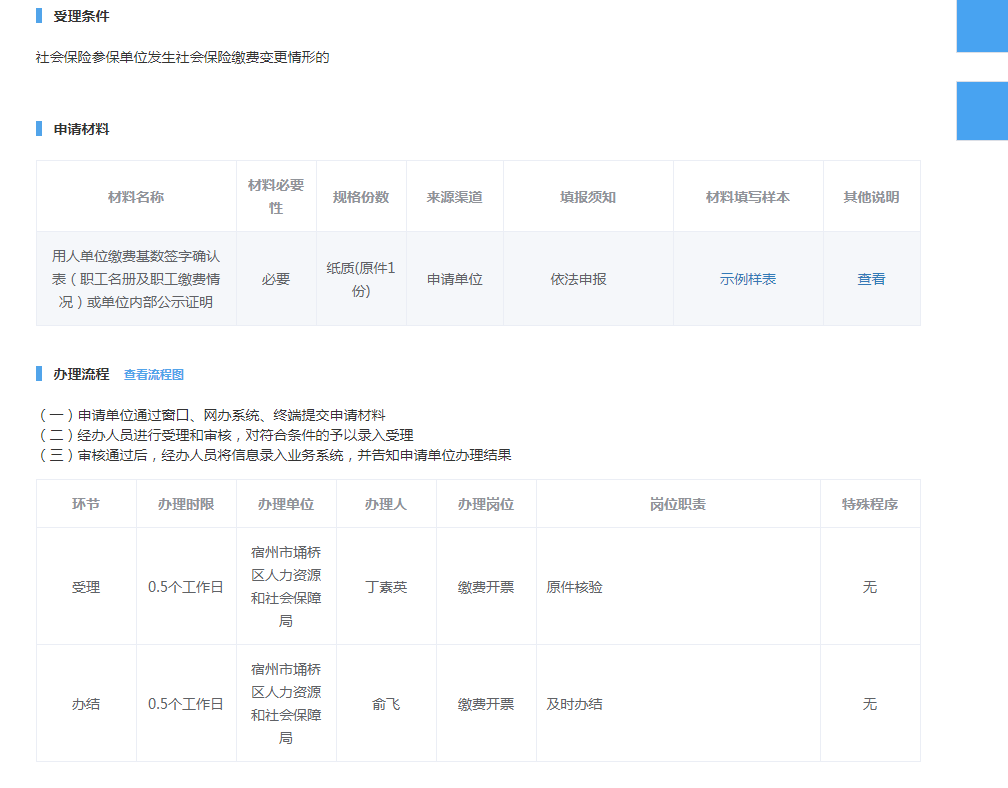This screenshot has width=1008, height=788.
Task: Select the handler name 俞飞
Action: 386,704
